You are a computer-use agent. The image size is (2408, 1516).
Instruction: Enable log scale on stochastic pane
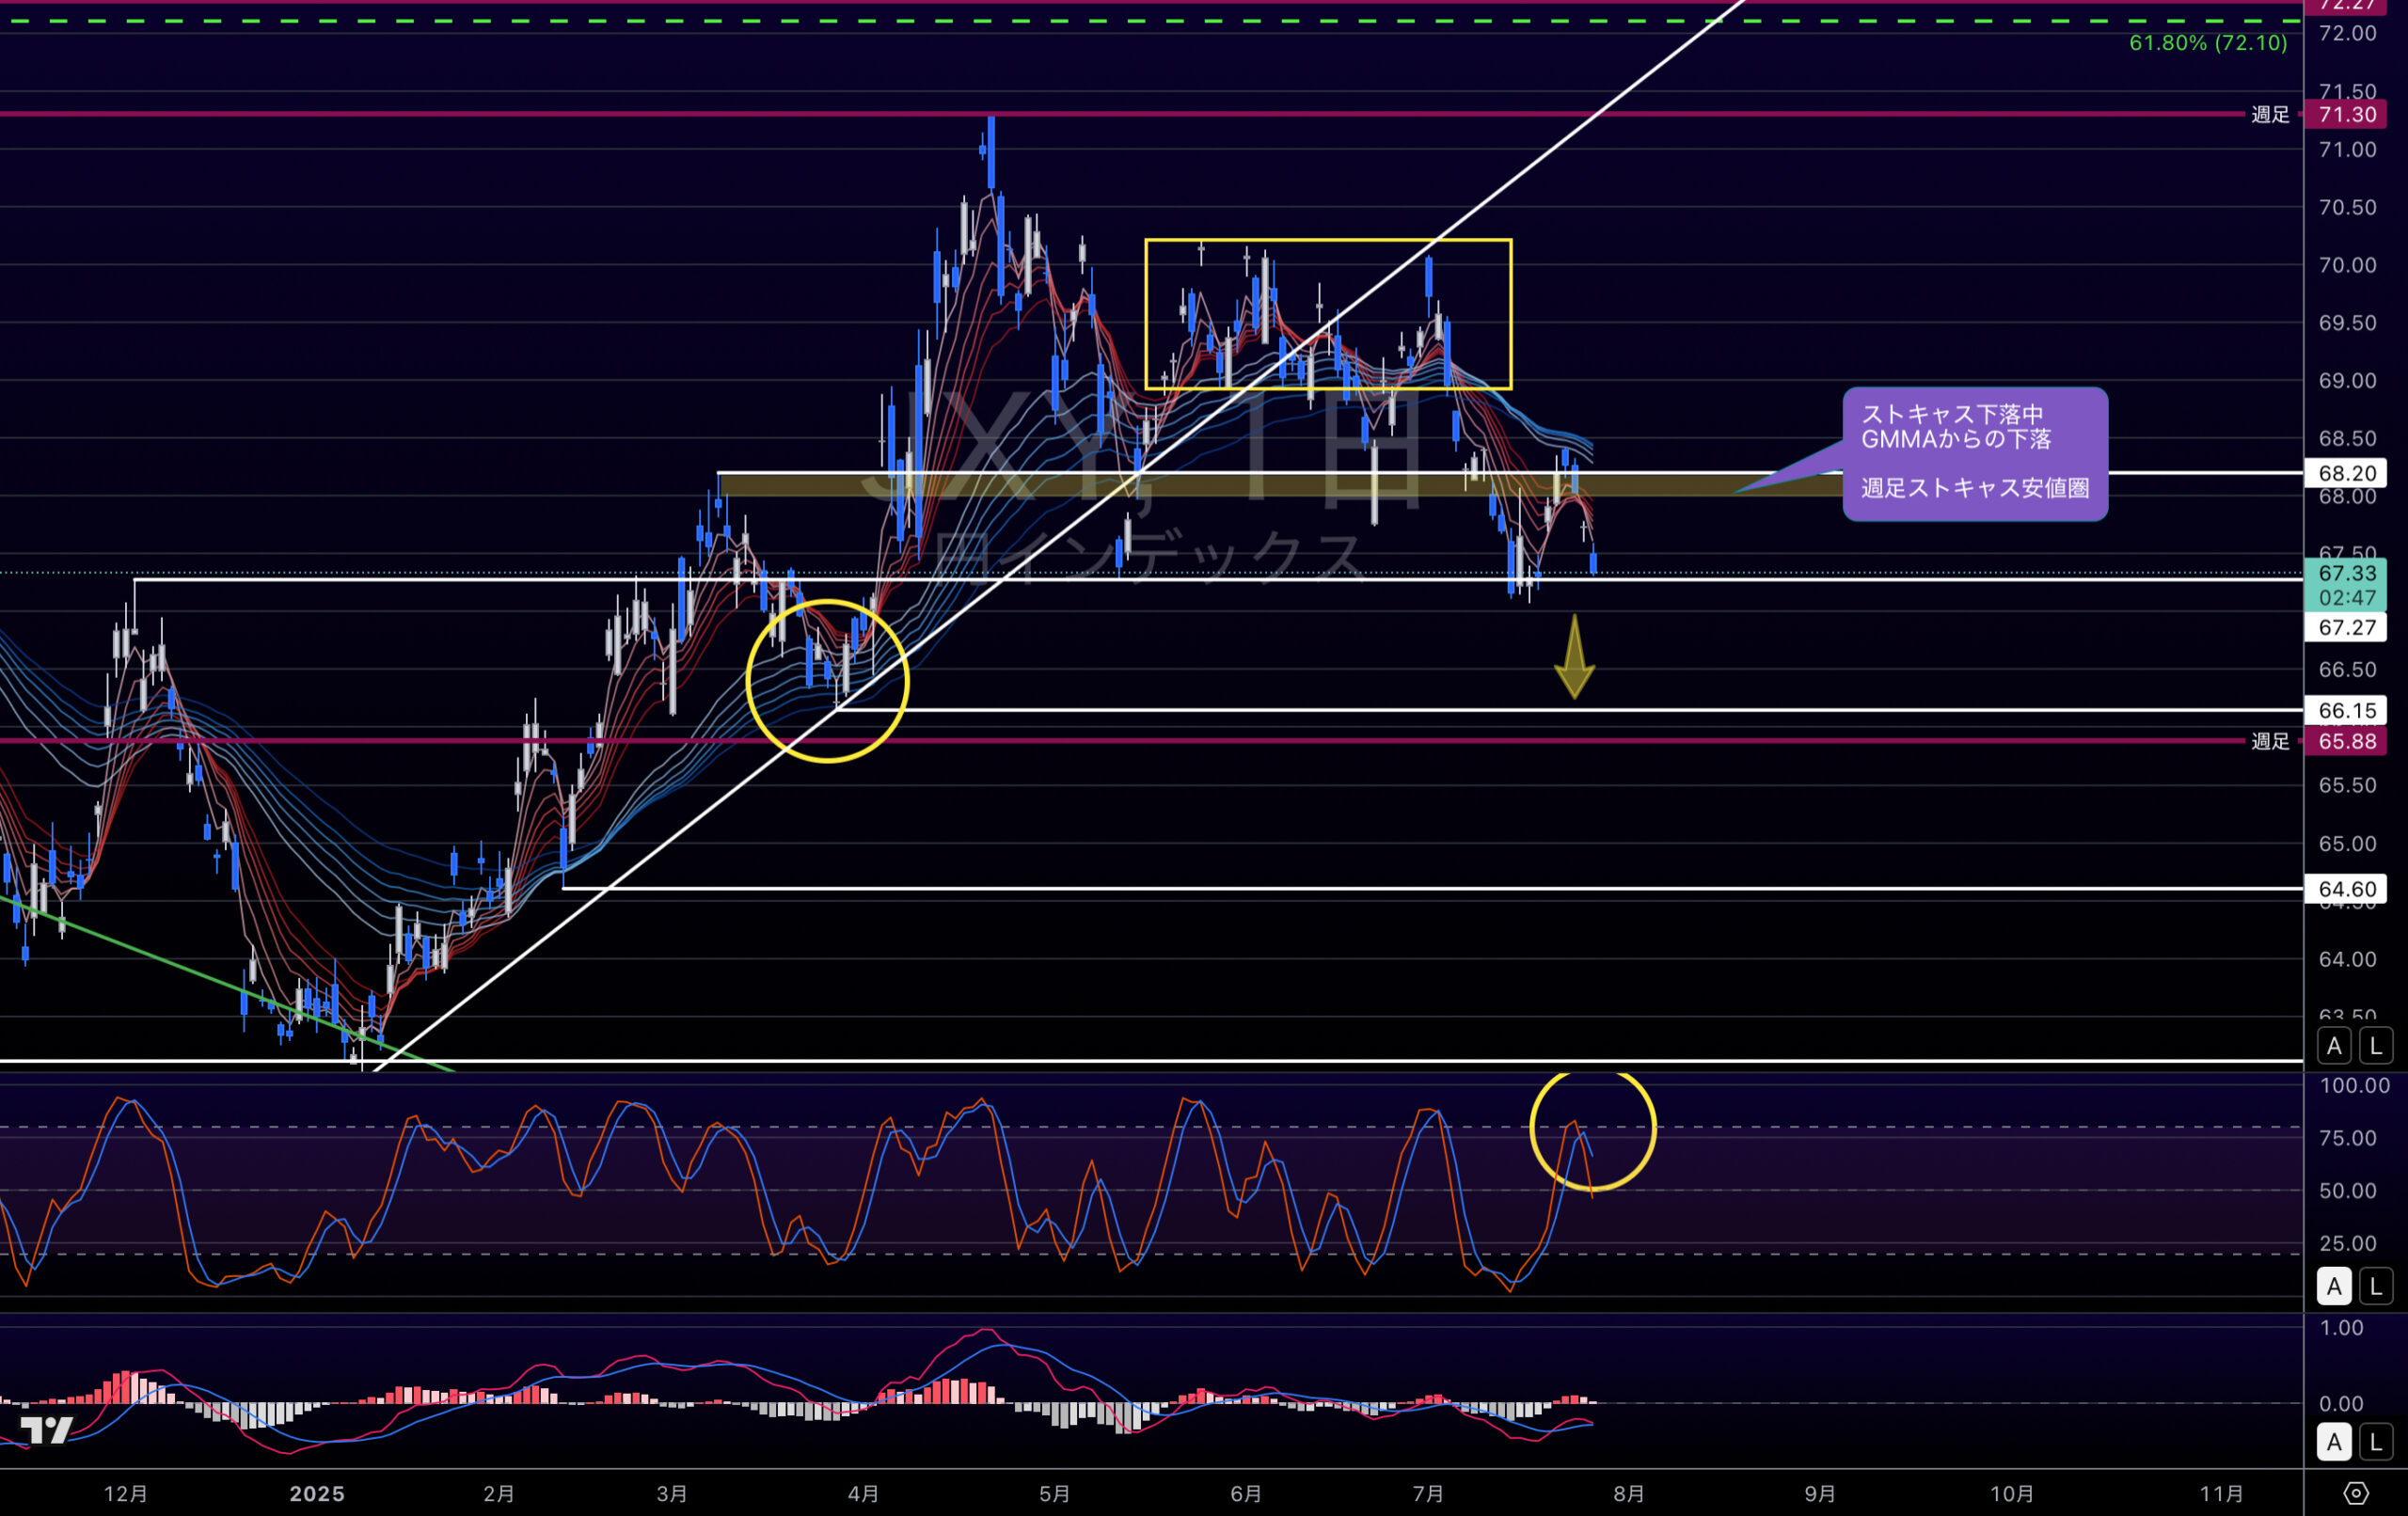pyautogui.click(x=2376, y=1286)
